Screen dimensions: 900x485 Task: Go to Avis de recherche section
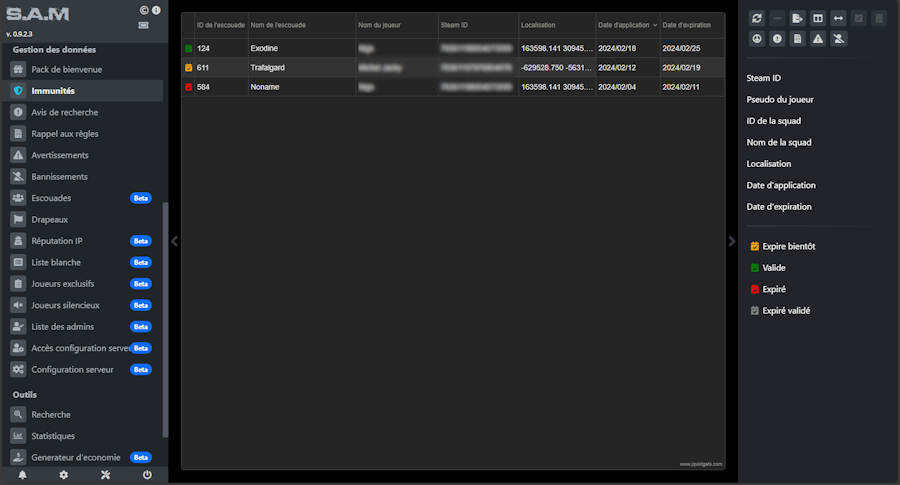point(64,112)
